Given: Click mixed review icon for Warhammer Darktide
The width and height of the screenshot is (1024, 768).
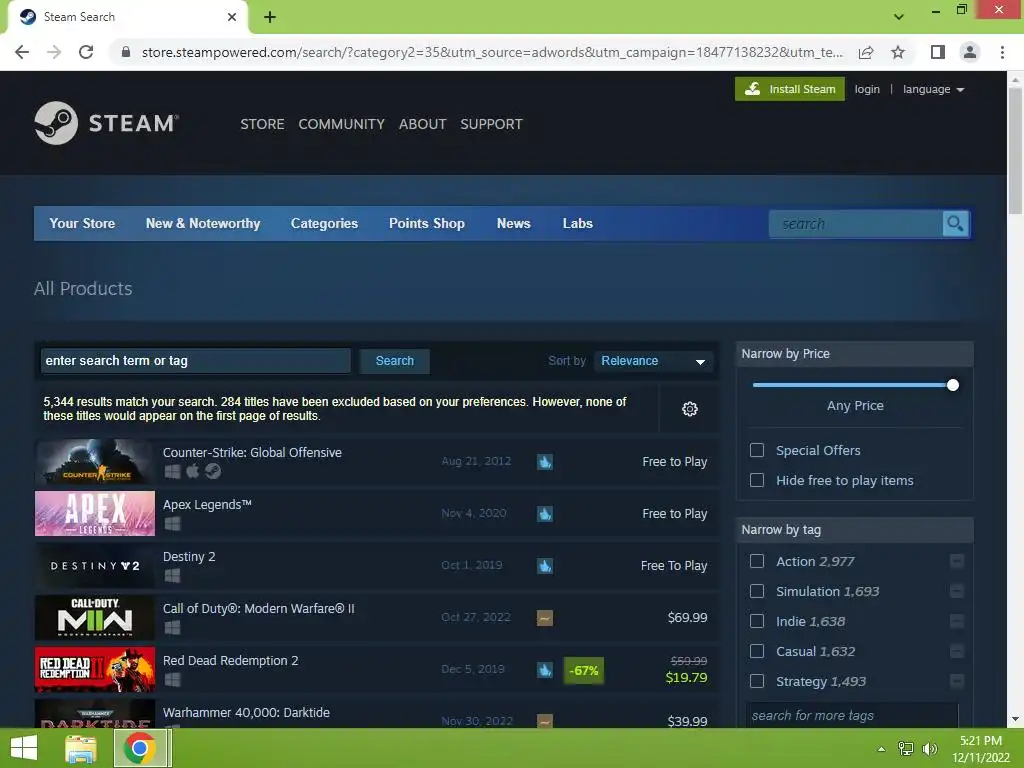Looking at the screenshot, I should click(545, 721).
